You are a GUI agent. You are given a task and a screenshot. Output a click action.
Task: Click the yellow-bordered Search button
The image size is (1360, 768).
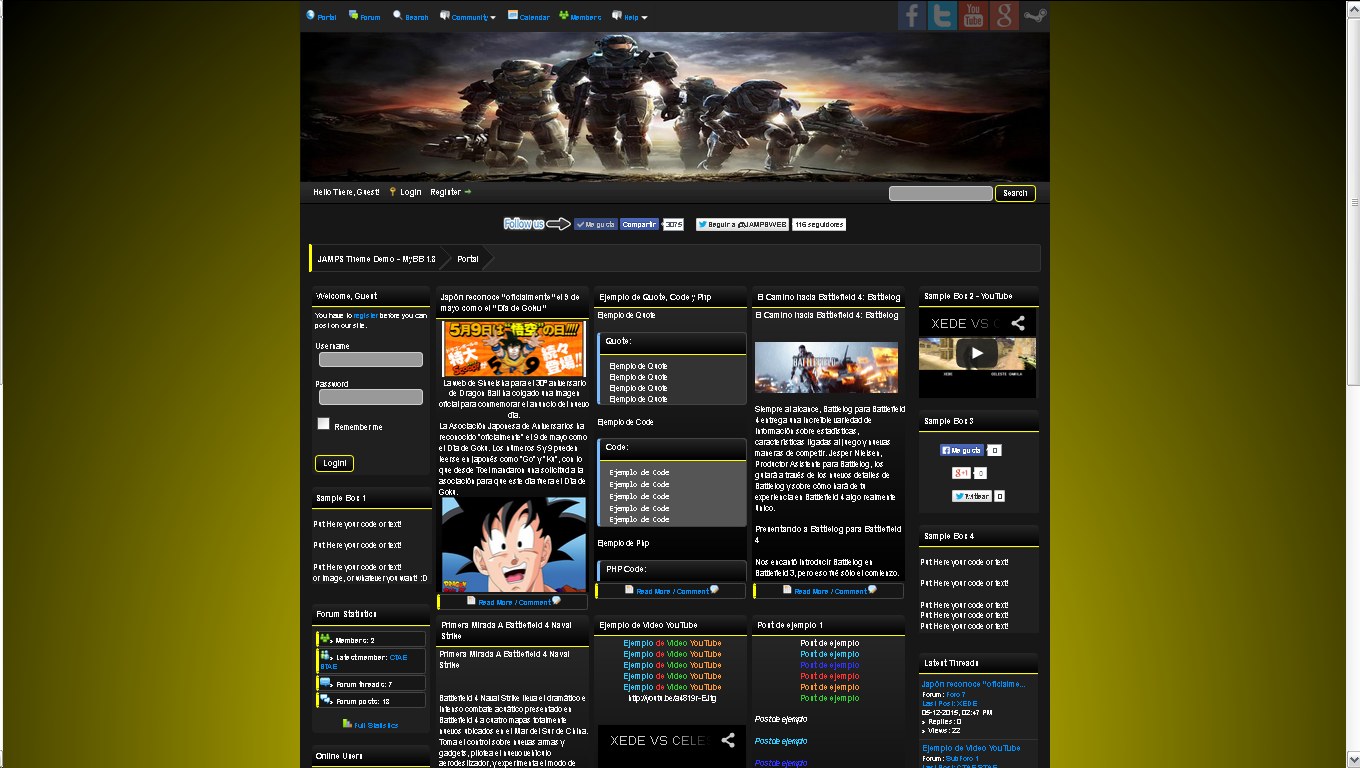pyautogui.click(x=1015, y=193)
